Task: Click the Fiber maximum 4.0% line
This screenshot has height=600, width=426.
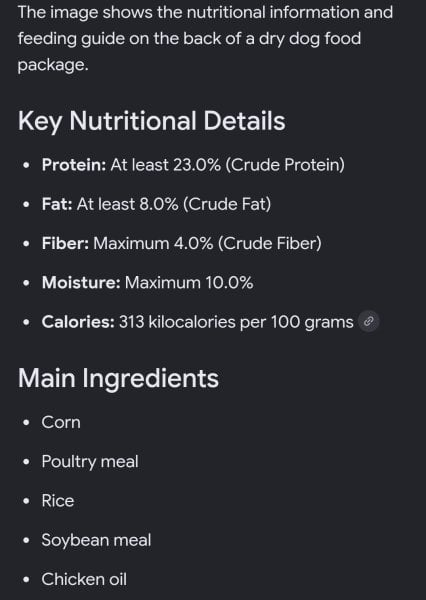Action: tap(182, 243)
